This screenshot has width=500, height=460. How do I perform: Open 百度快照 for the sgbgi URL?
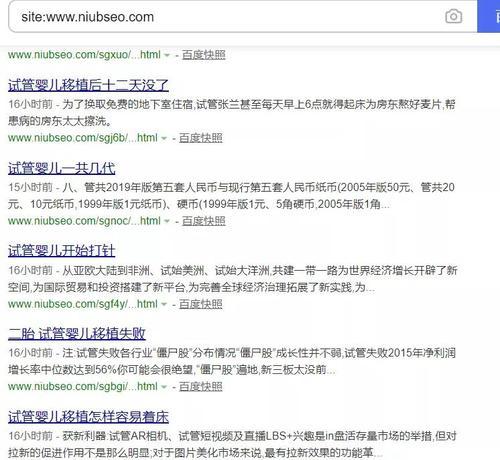click(x=201, y=387)
